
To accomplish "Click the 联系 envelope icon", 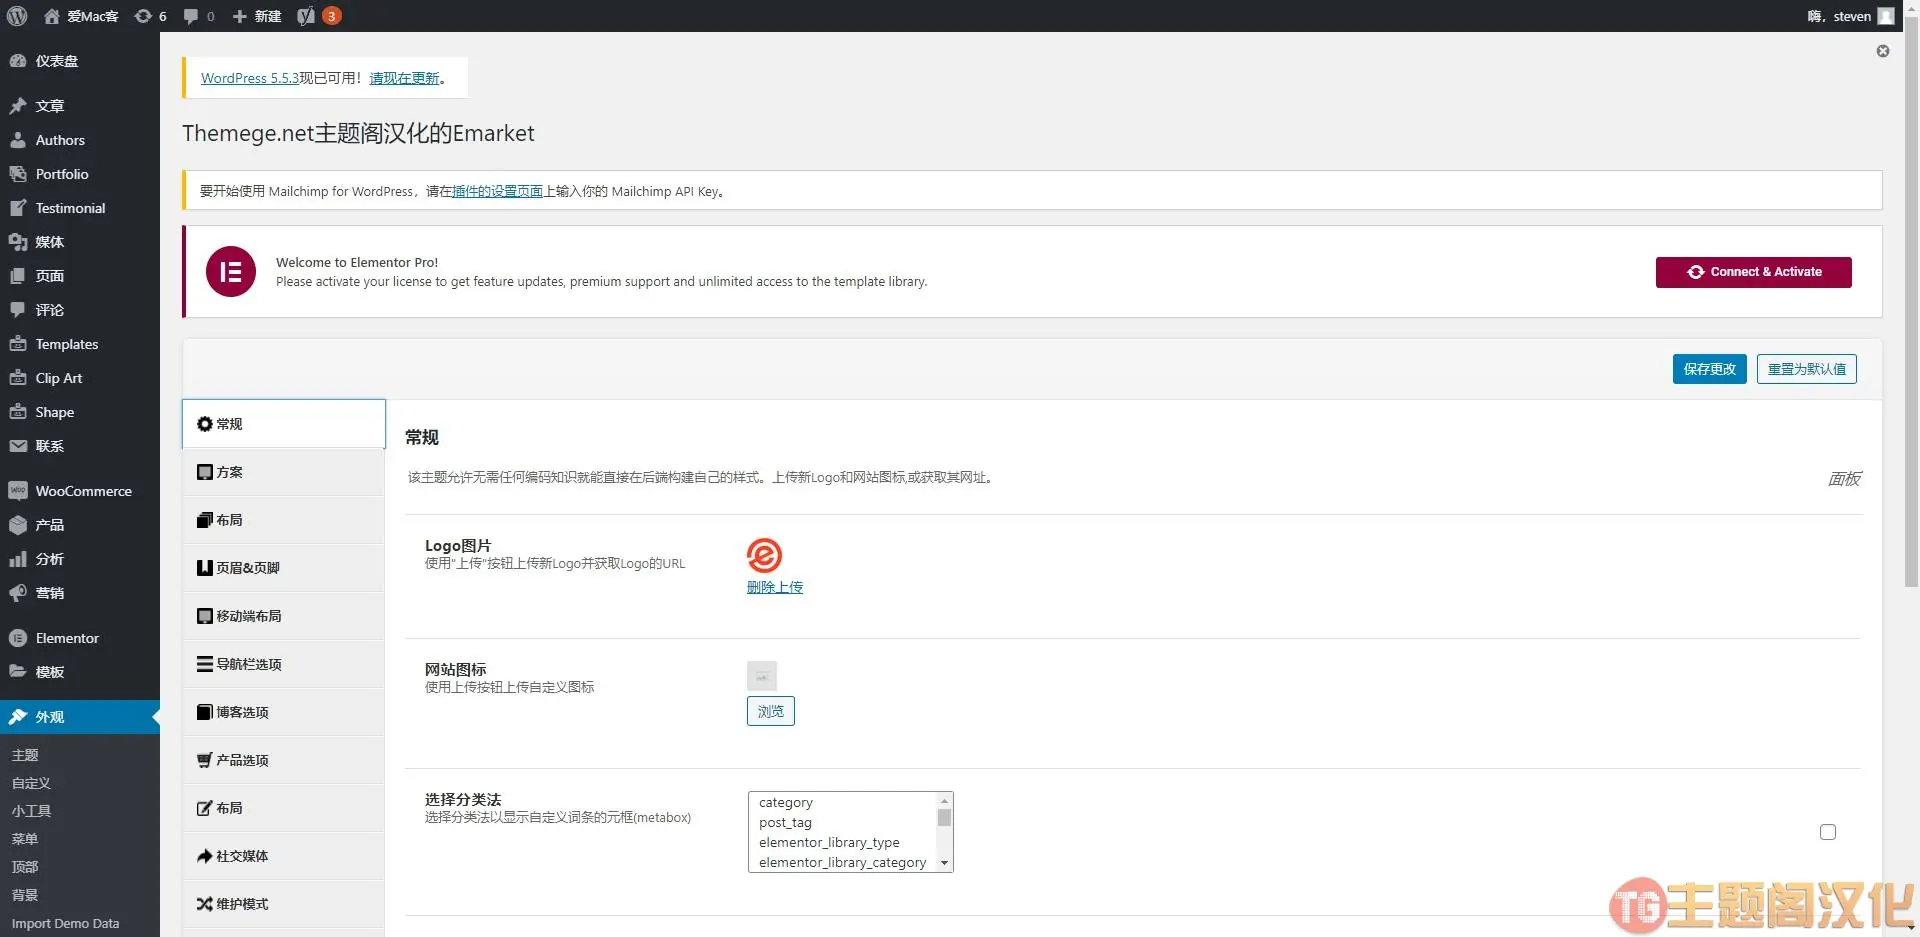I will coord(18,446).
